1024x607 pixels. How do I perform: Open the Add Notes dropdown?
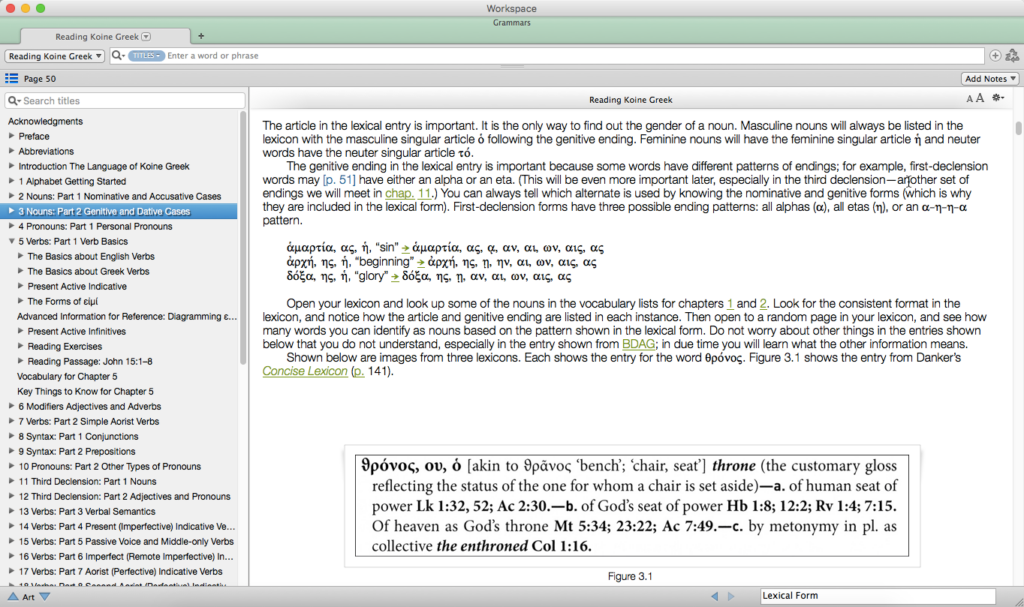[990, 78]
